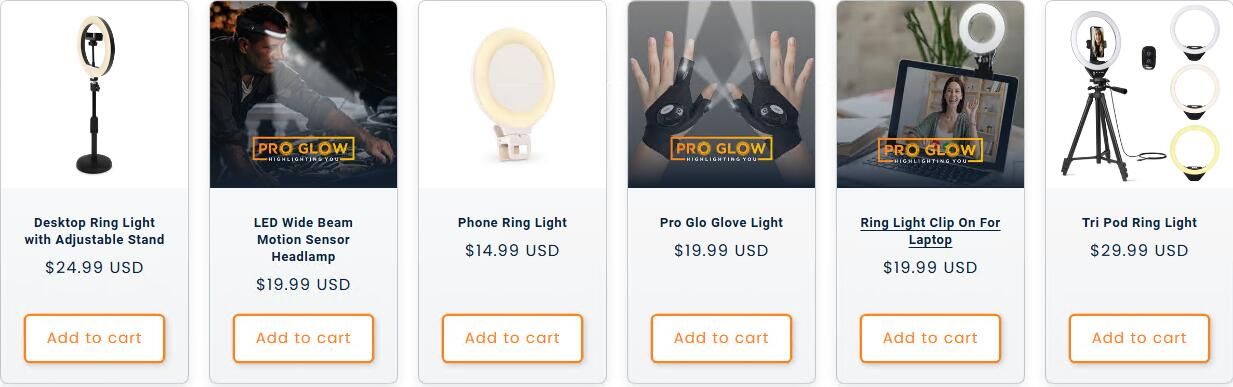View the tripod ring light image
The width and height of the screenshot is (1233, 387).
point(1139,94)
